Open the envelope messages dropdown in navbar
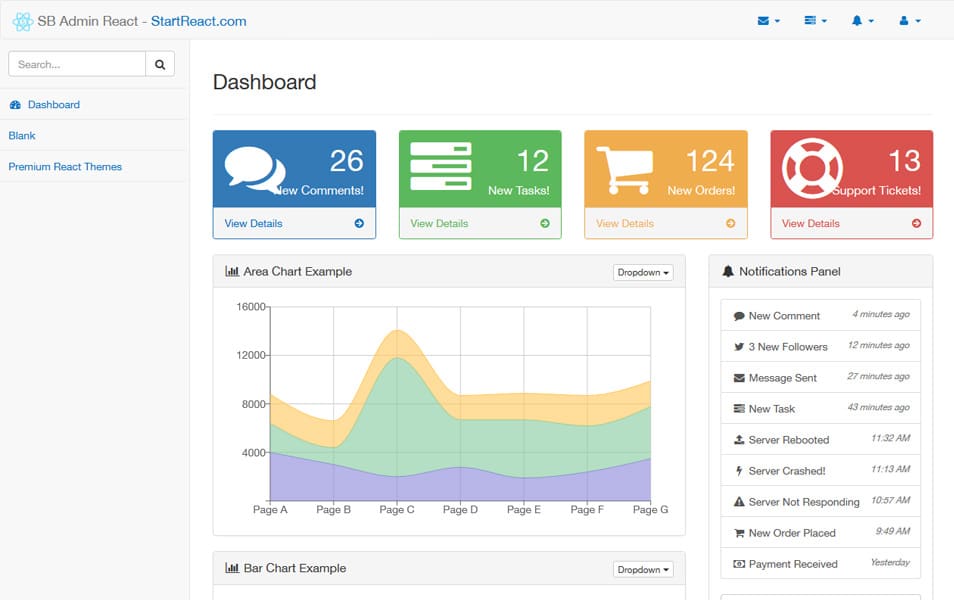 (768, 21)
